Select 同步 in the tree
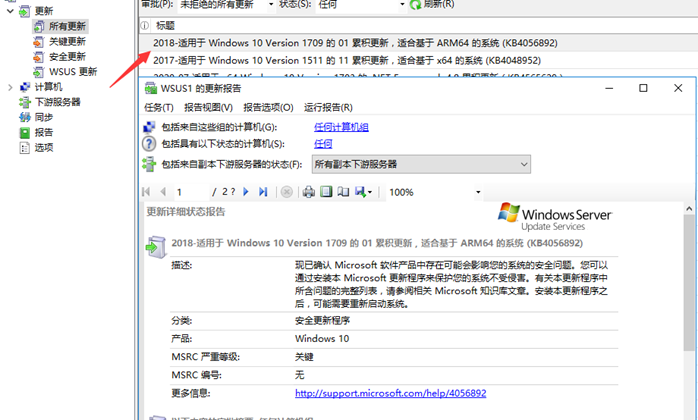Viewport: 698px width, 420px height. point(44,117)
